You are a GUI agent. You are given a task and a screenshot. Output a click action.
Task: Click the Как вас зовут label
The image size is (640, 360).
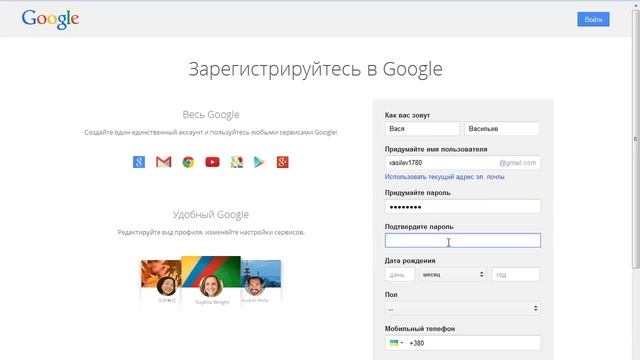point(407,115)
